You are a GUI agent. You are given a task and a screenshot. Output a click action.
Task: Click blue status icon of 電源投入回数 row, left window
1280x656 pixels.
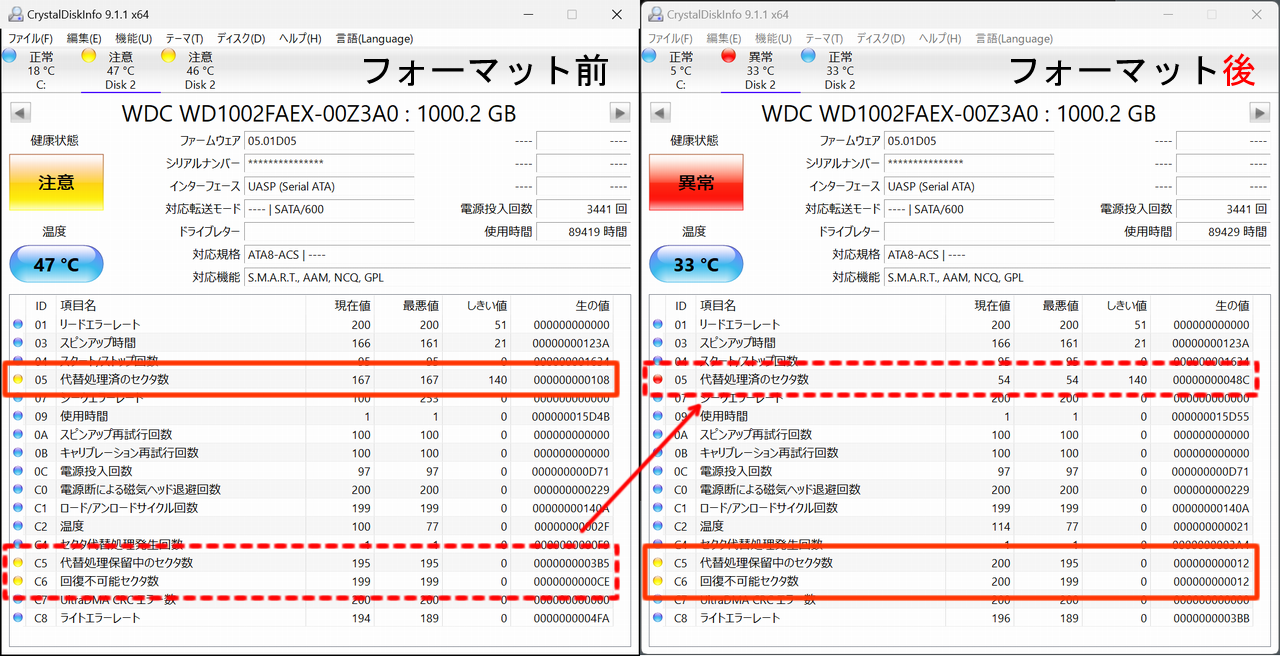point(17,471)
